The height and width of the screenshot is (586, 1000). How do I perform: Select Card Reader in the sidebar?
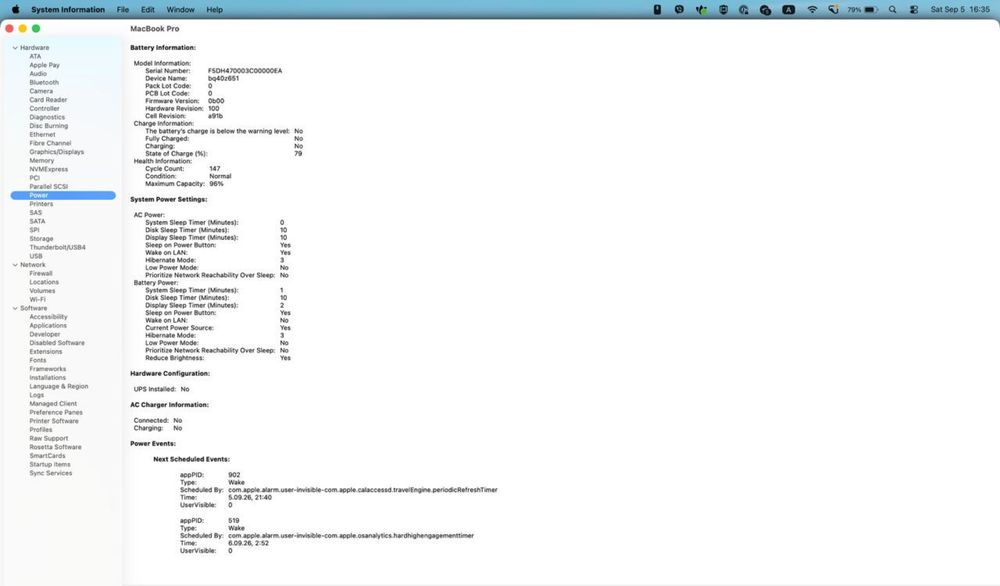tap(48, 99)
